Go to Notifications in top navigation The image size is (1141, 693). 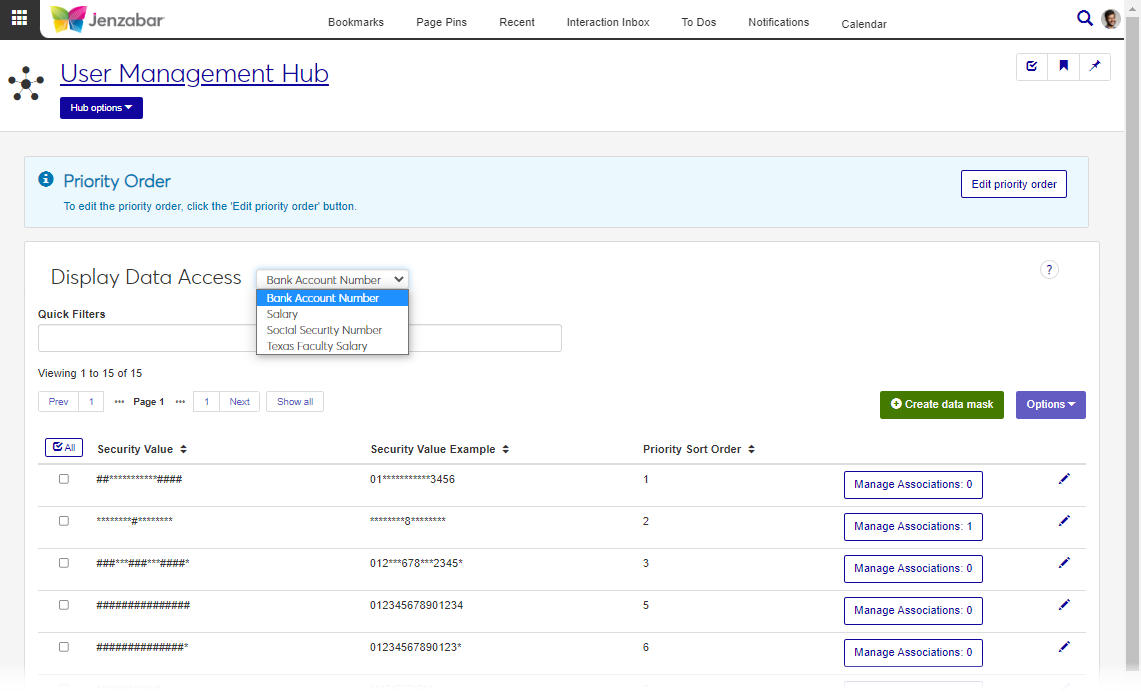click(x=778, y=22)
